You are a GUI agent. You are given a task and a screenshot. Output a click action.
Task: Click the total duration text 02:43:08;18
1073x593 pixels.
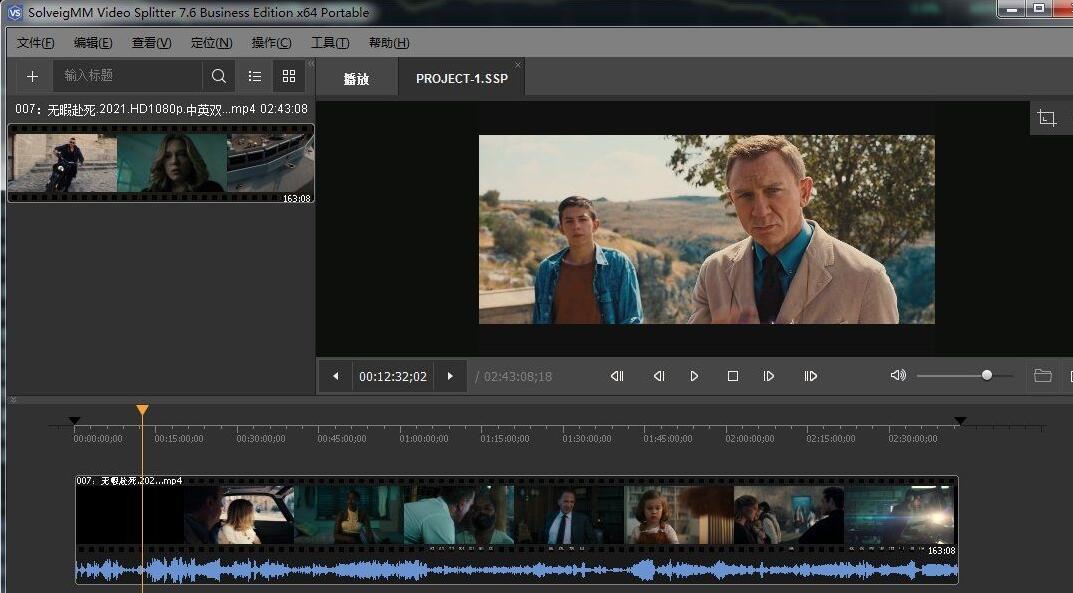point(517,377)
